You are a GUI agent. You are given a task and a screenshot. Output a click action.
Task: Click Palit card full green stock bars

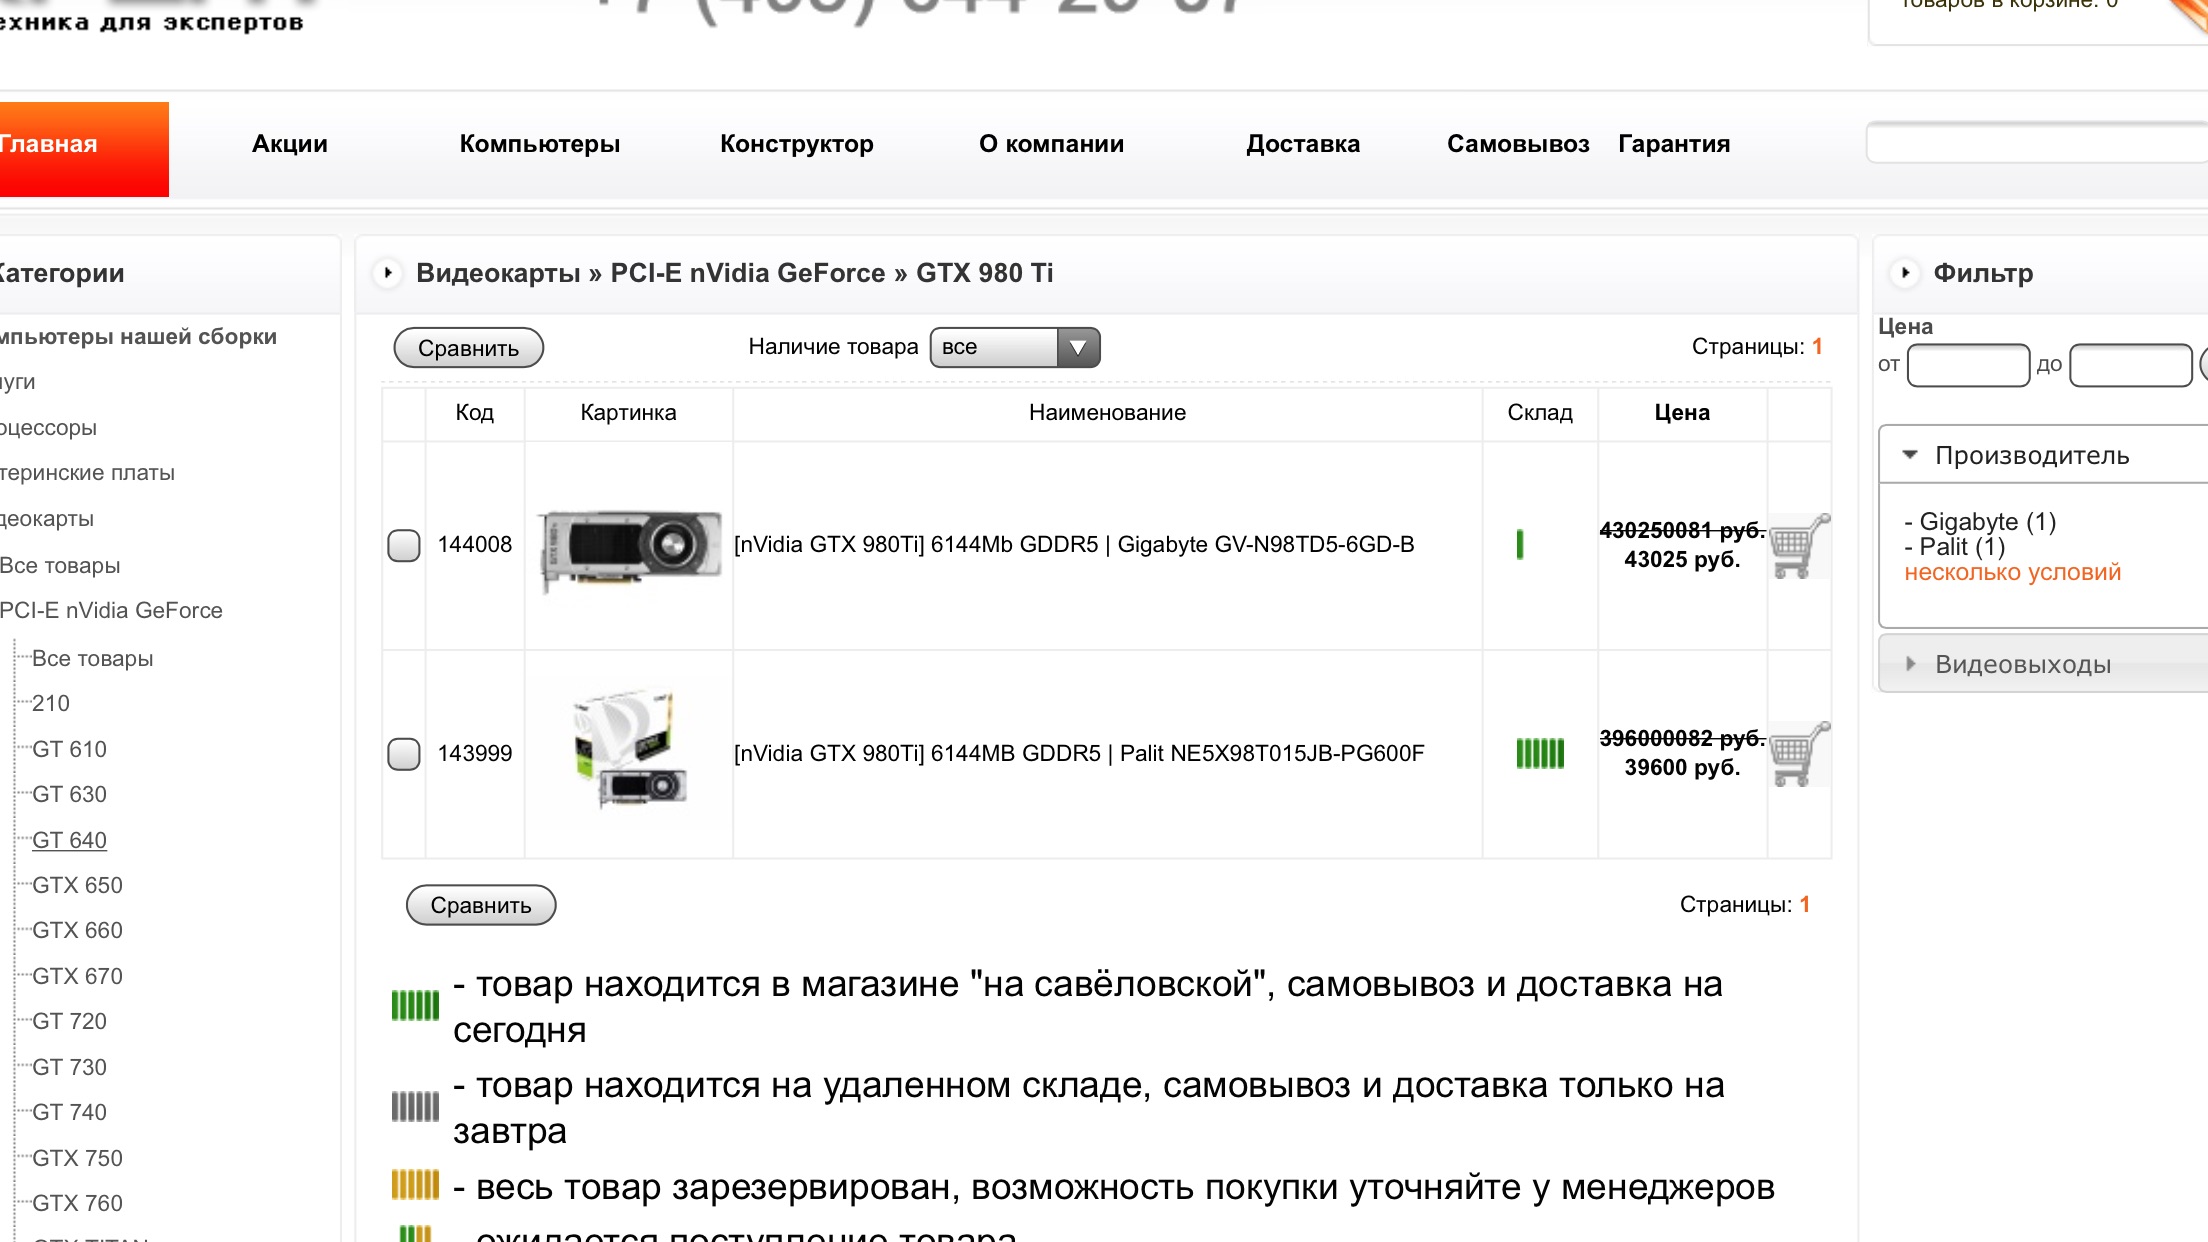click(1540, 753)
